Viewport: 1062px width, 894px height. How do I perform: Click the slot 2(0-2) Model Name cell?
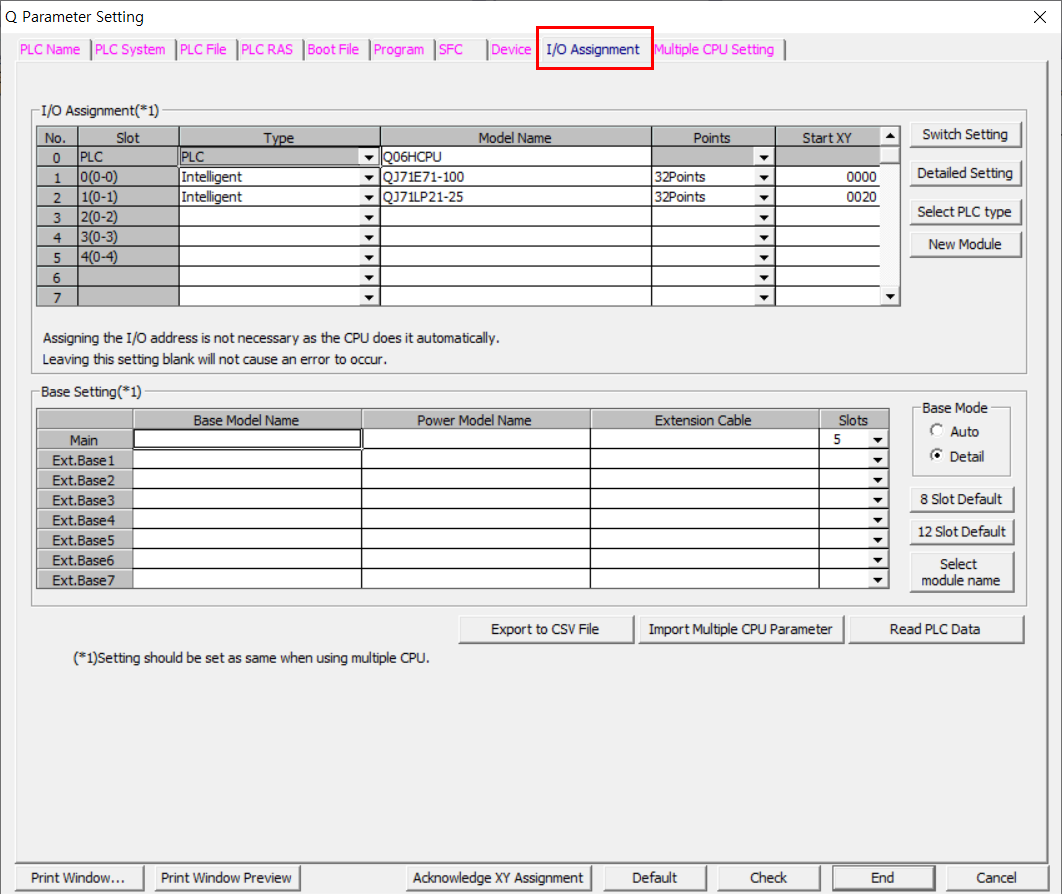[x=516, y=217]
